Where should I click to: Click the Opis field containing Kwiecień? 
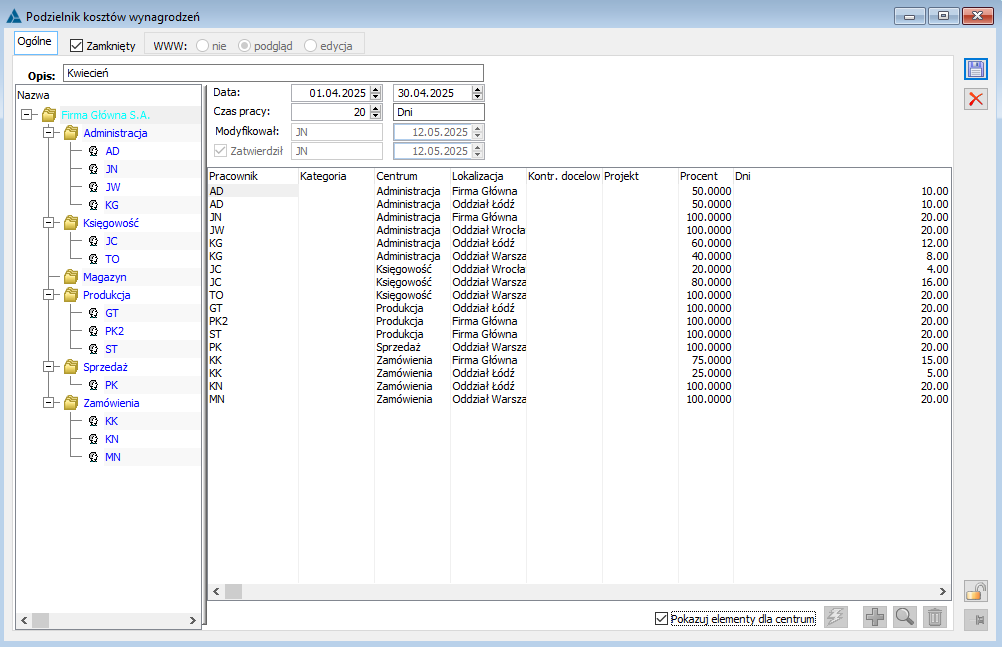pos(274,73)
